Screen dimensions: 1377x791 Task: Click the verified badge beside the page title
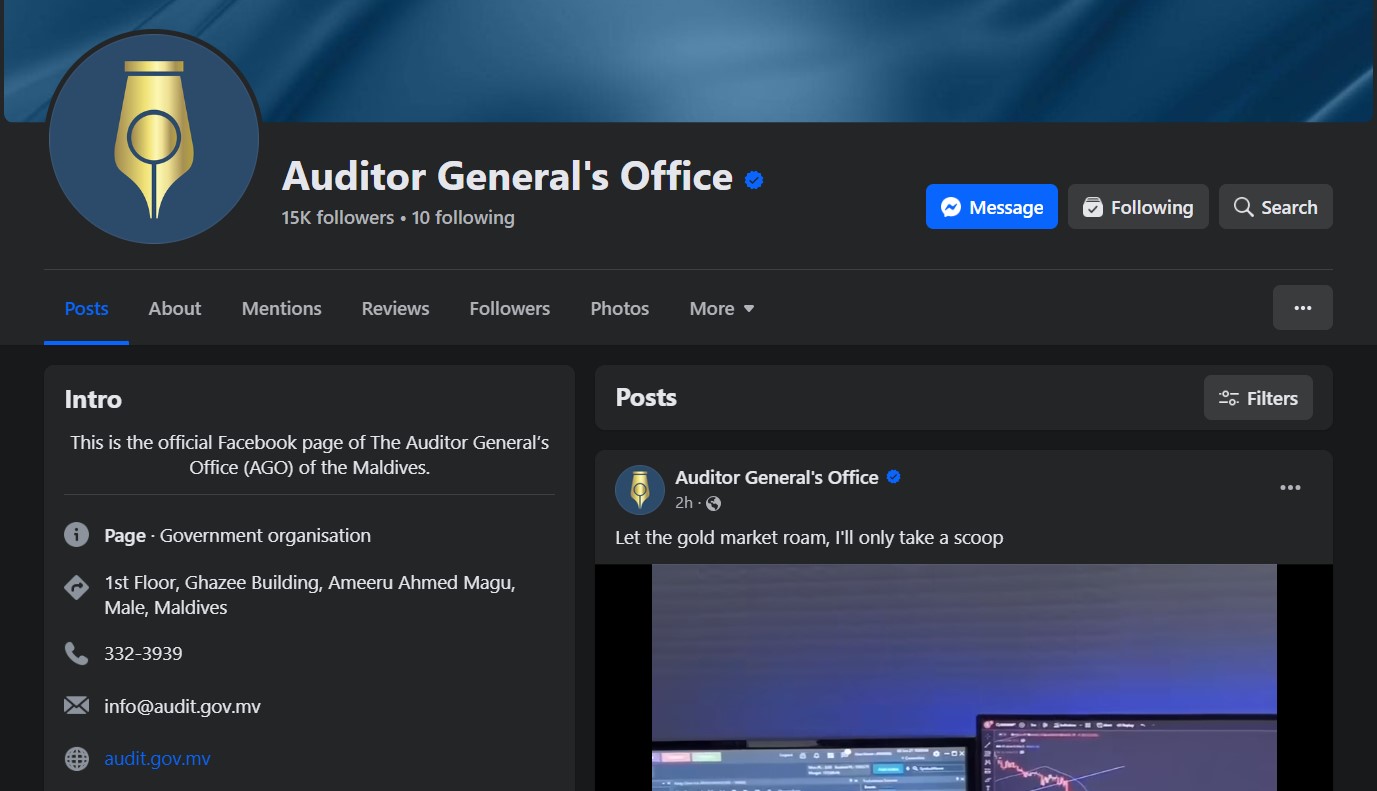pos(754,180)
